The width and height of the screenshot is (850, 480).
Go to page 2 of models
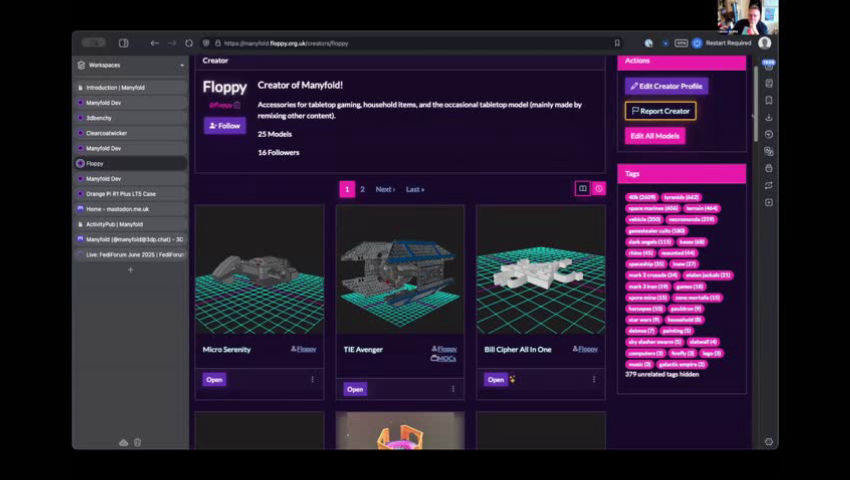point(362,189)
